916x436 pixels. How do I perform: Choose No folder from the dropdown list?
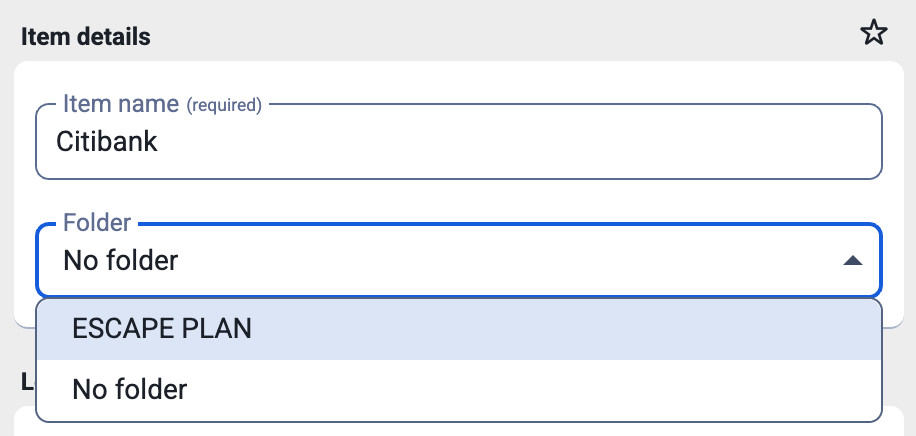129,389
